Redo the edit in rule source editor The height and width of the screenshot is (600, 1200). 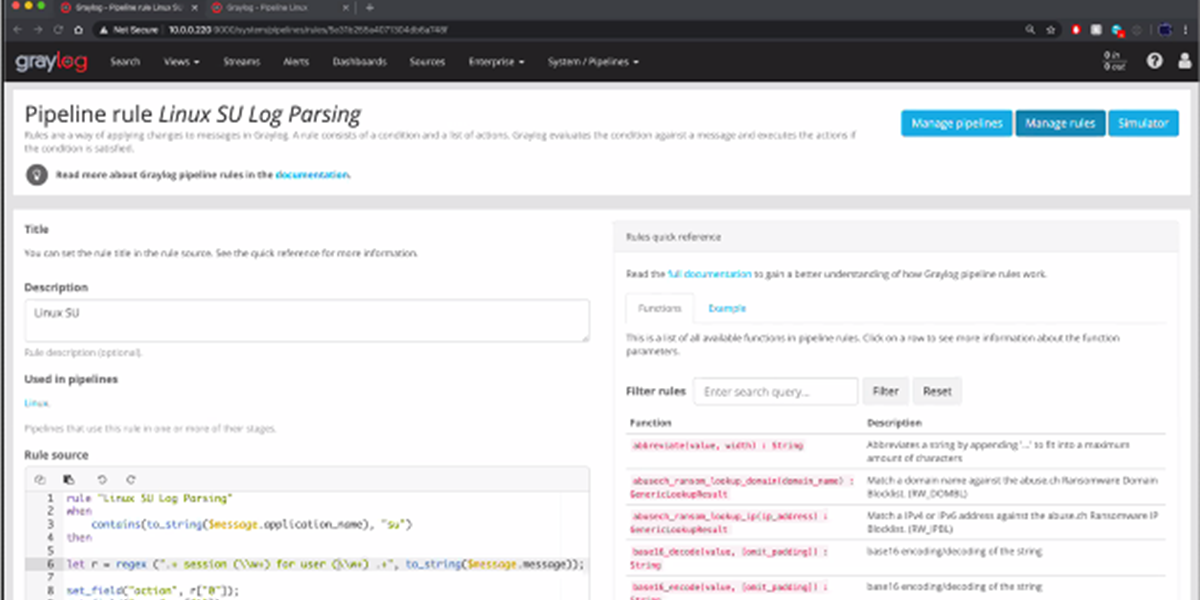pyautogui.click(x=130, y=480)
